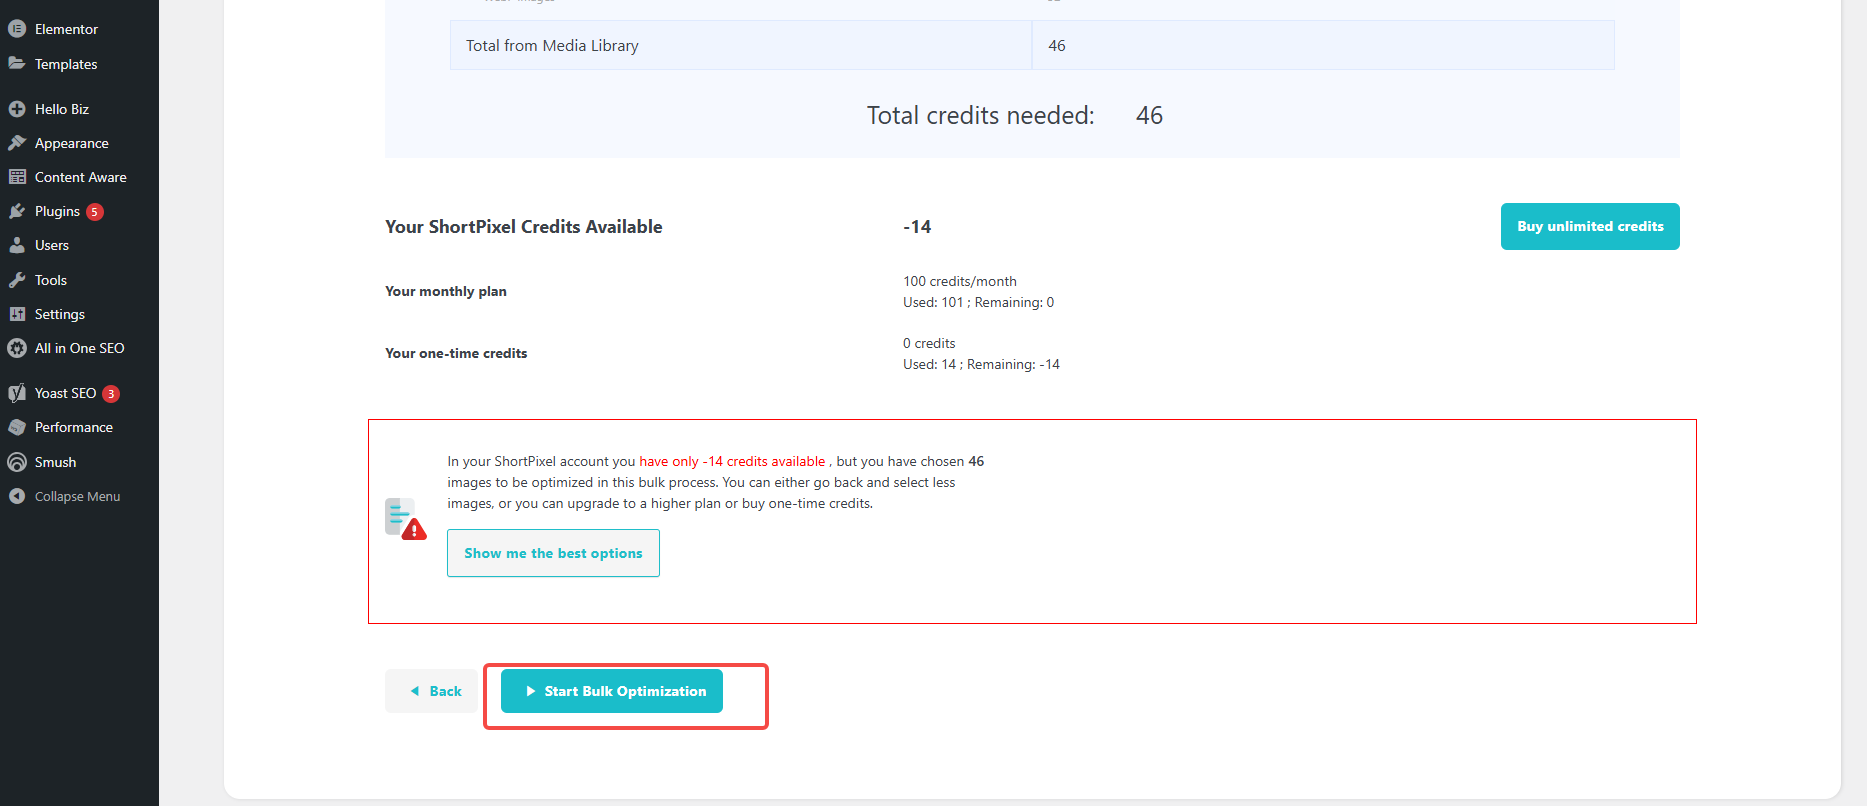Open the Performance menu item
1867x806 pixels.
(73, 427)
